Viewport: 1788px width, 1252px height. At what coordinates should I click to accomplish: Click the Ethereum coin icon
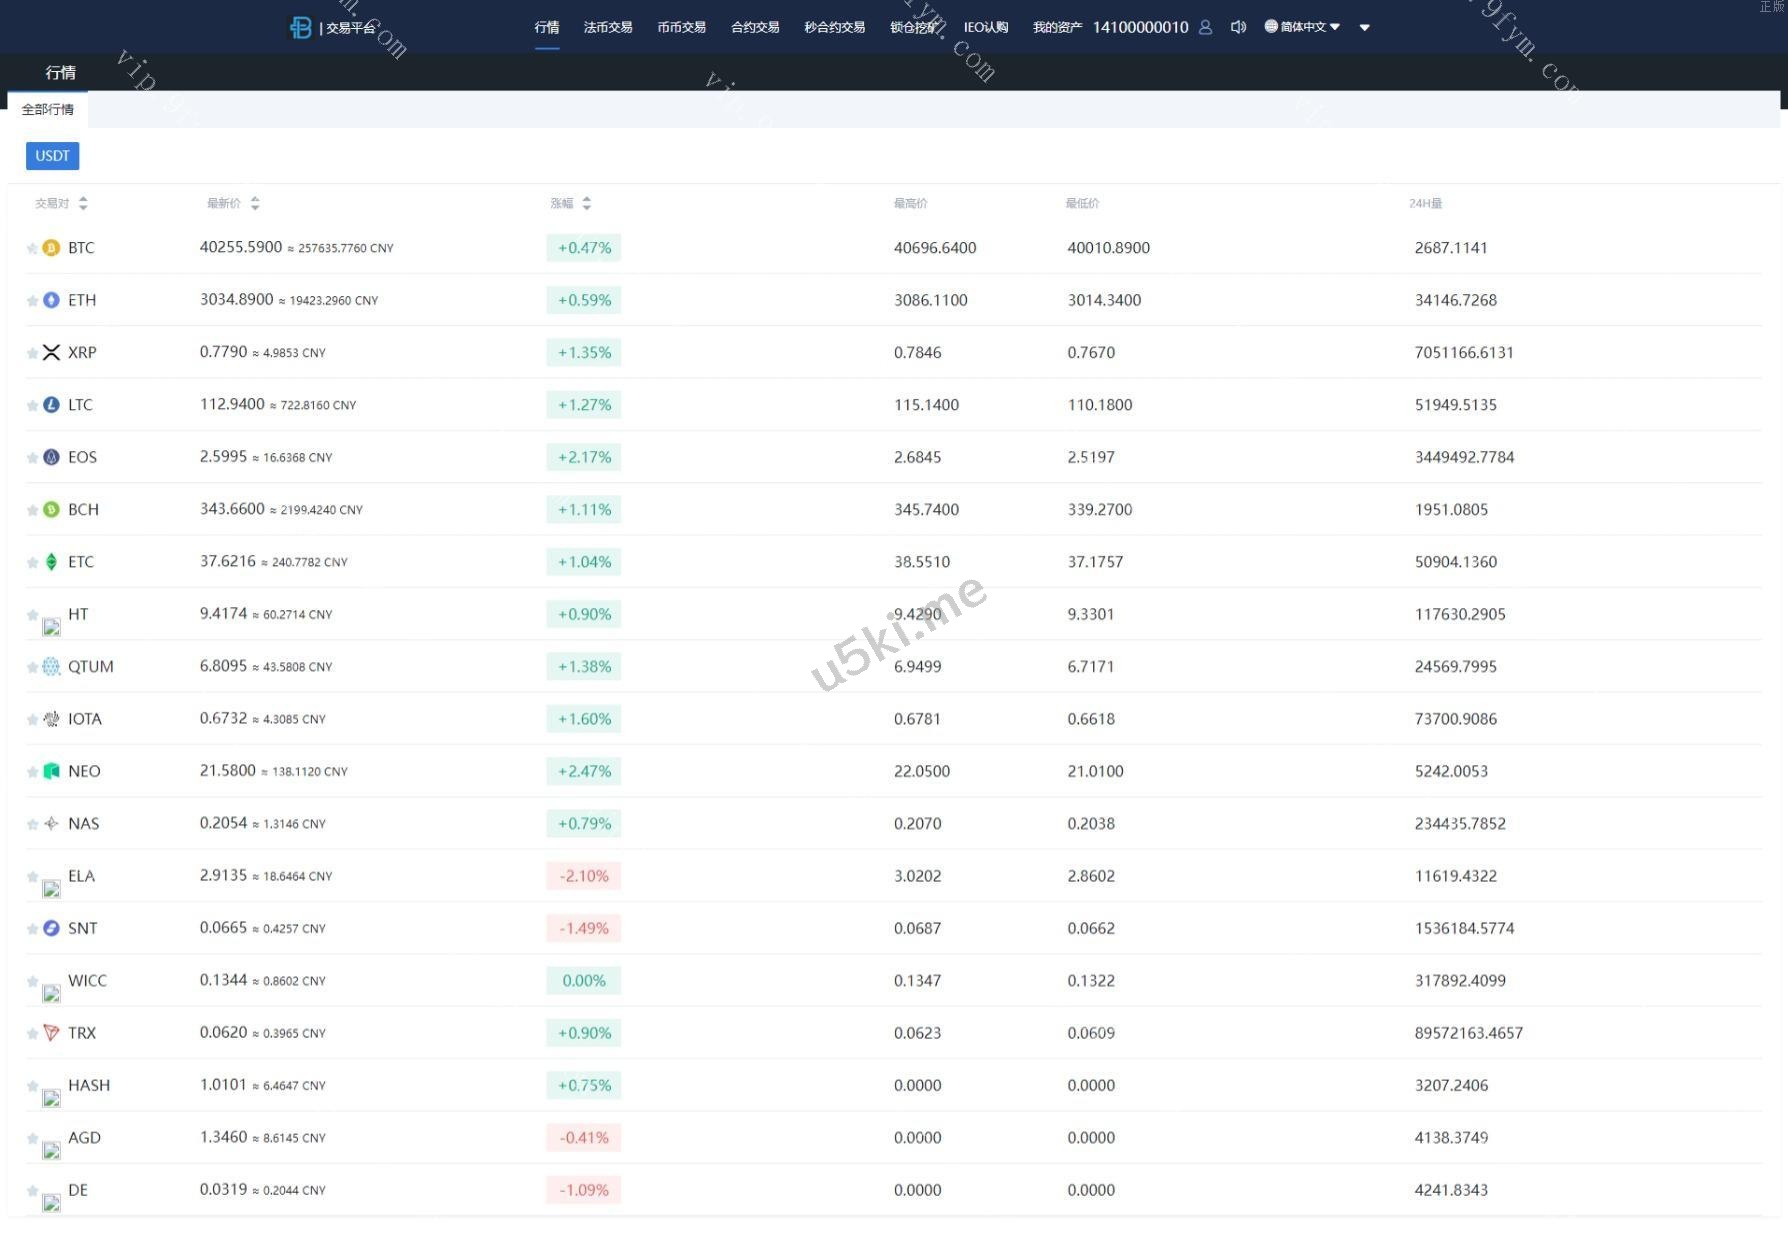coord(51,300)
